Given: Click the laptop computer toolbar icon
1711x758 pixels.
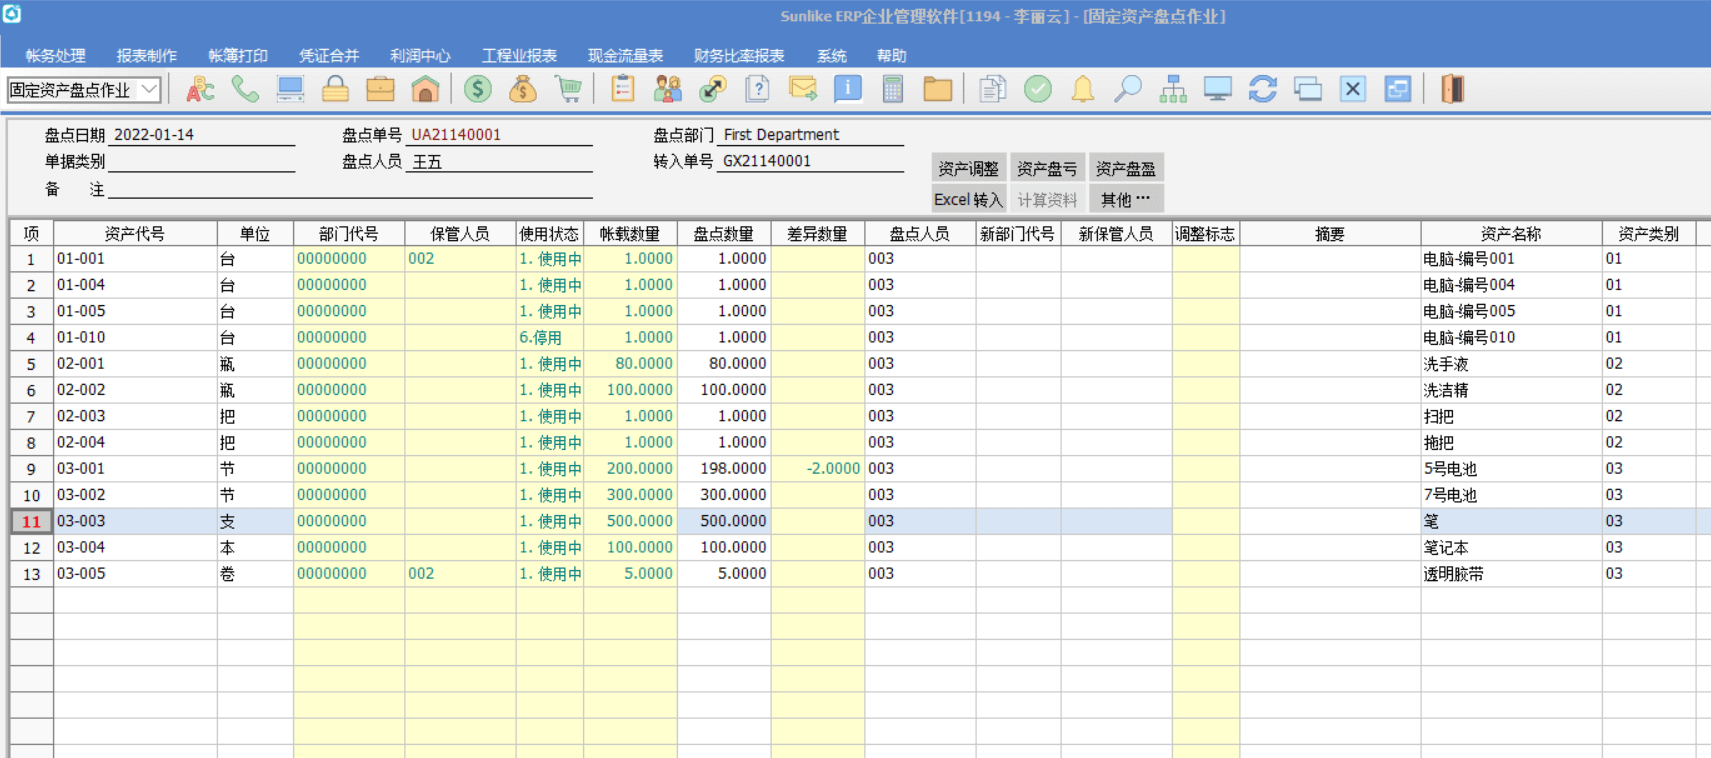Looking at the screenshot, I should [x=290, y=89].
